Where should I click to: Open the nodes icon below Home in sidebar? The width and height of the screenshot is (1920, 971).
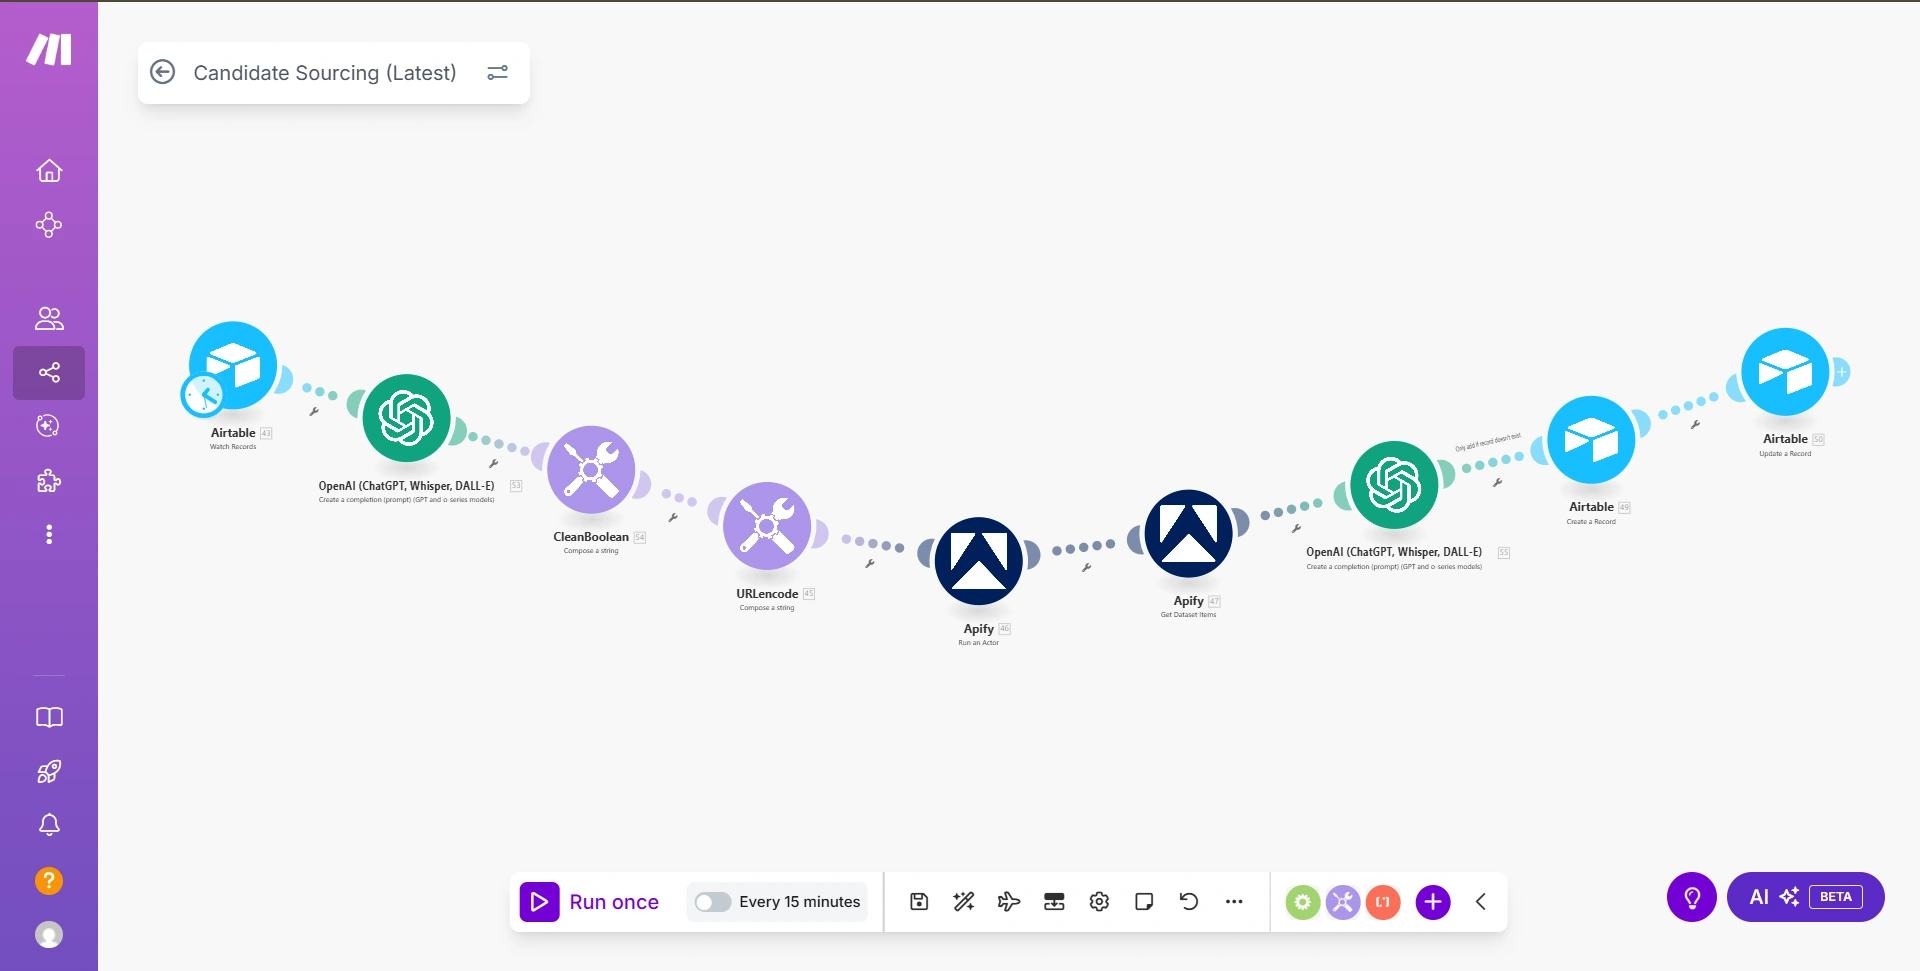coord(49,225)
